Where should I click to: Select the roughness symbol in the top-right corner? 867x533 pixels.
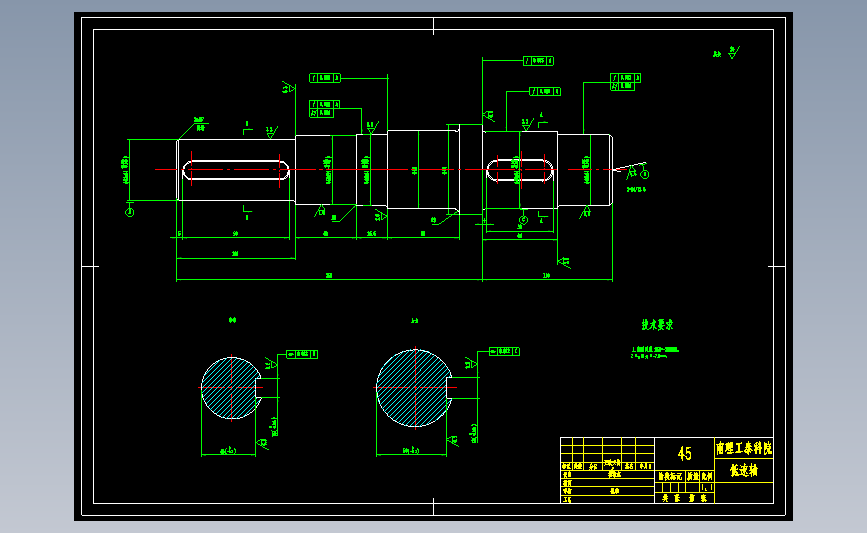[x=733, y=53]
